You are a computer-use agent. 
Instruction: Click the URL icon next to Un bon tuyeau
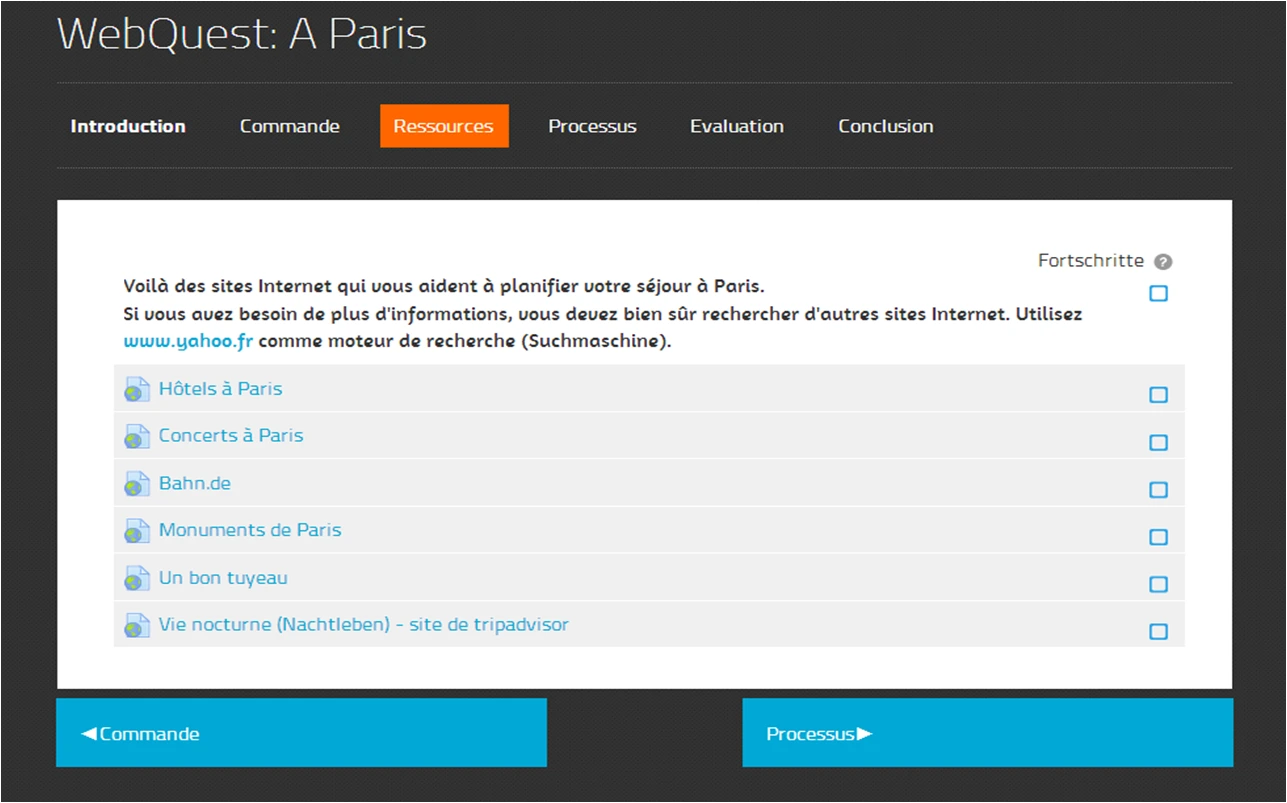point(137,579)
